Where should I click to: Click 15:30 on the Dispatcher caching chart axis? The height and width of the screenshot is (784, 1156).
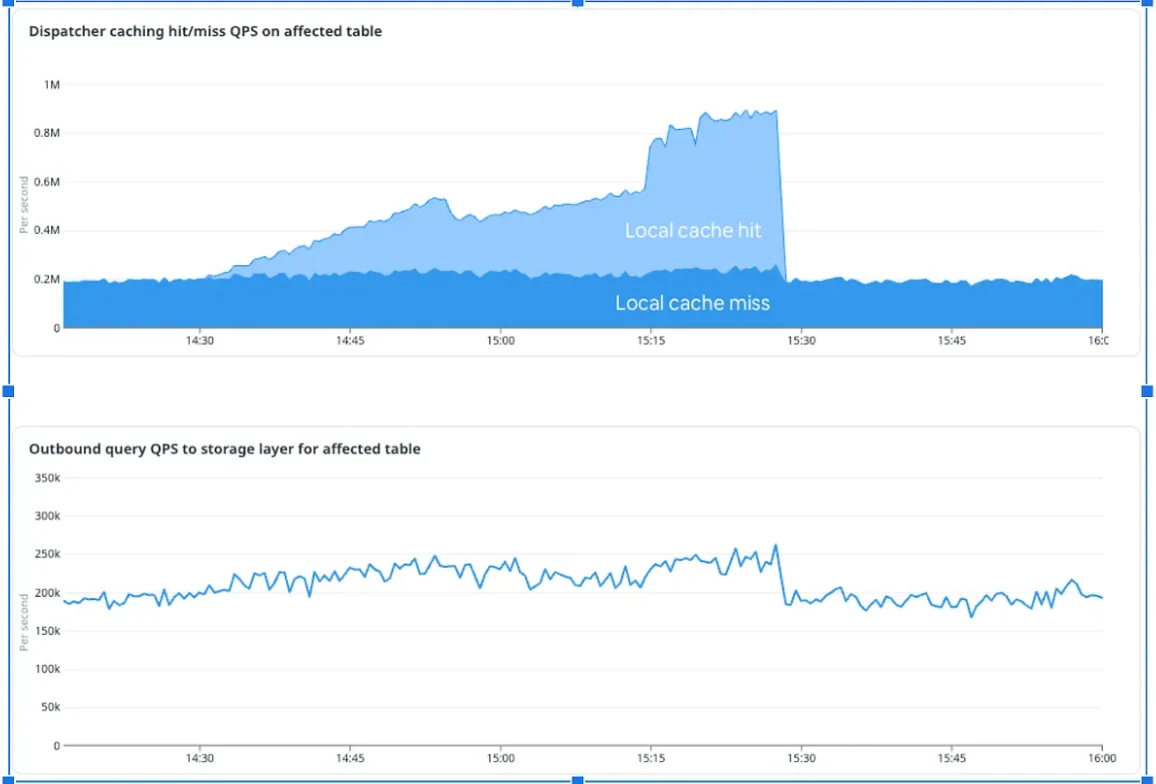tap(801, 341)
